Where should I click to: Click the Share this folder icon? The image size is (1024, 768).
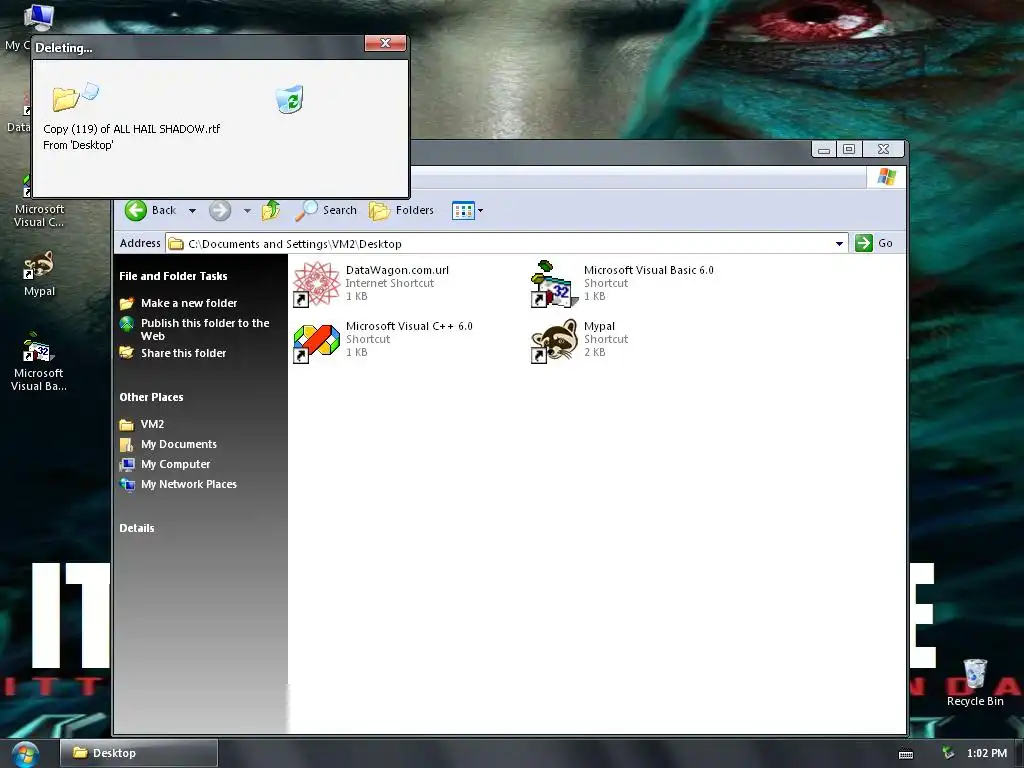[x=127, y=353]
